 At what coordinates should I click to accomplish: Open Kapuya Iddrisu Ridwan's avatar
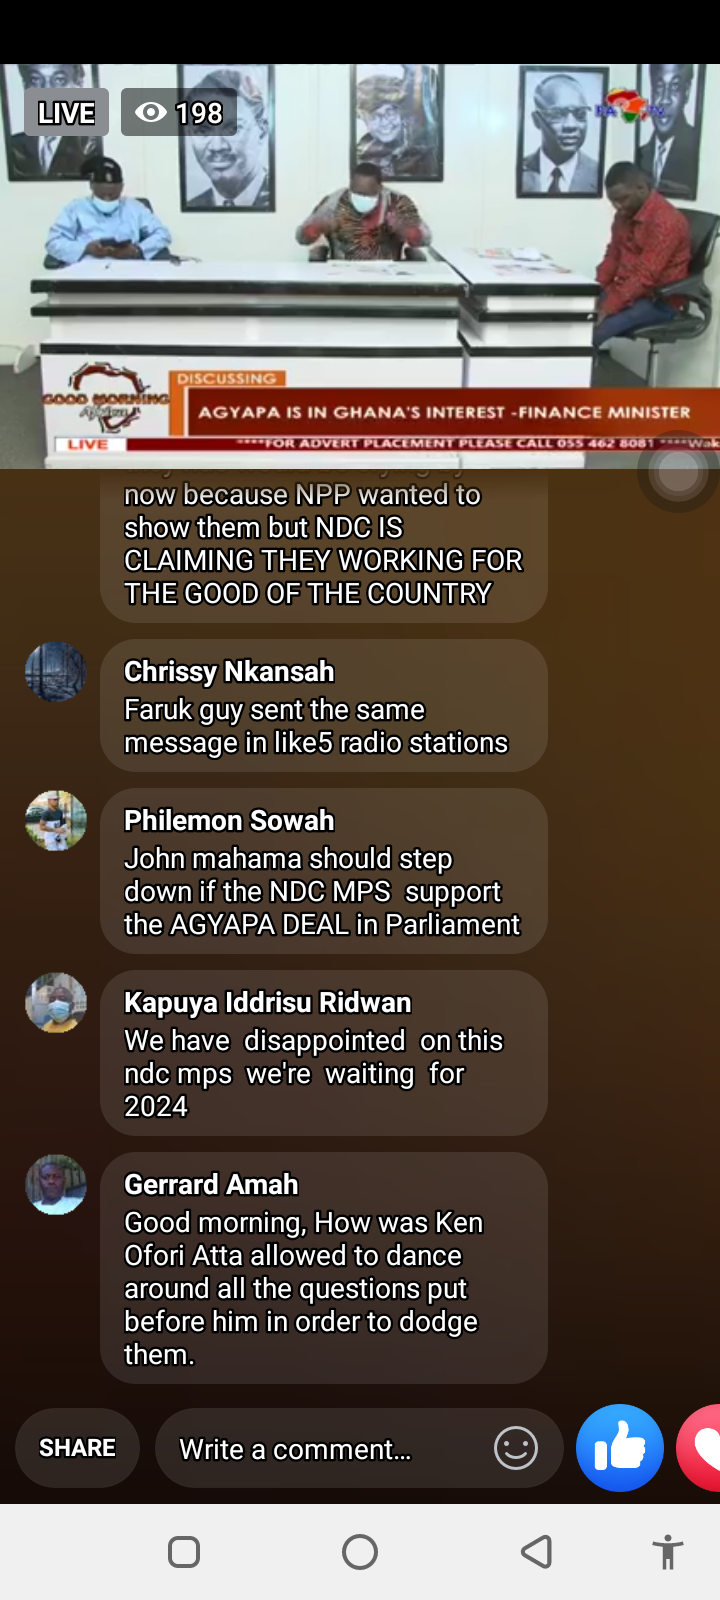55,1002
